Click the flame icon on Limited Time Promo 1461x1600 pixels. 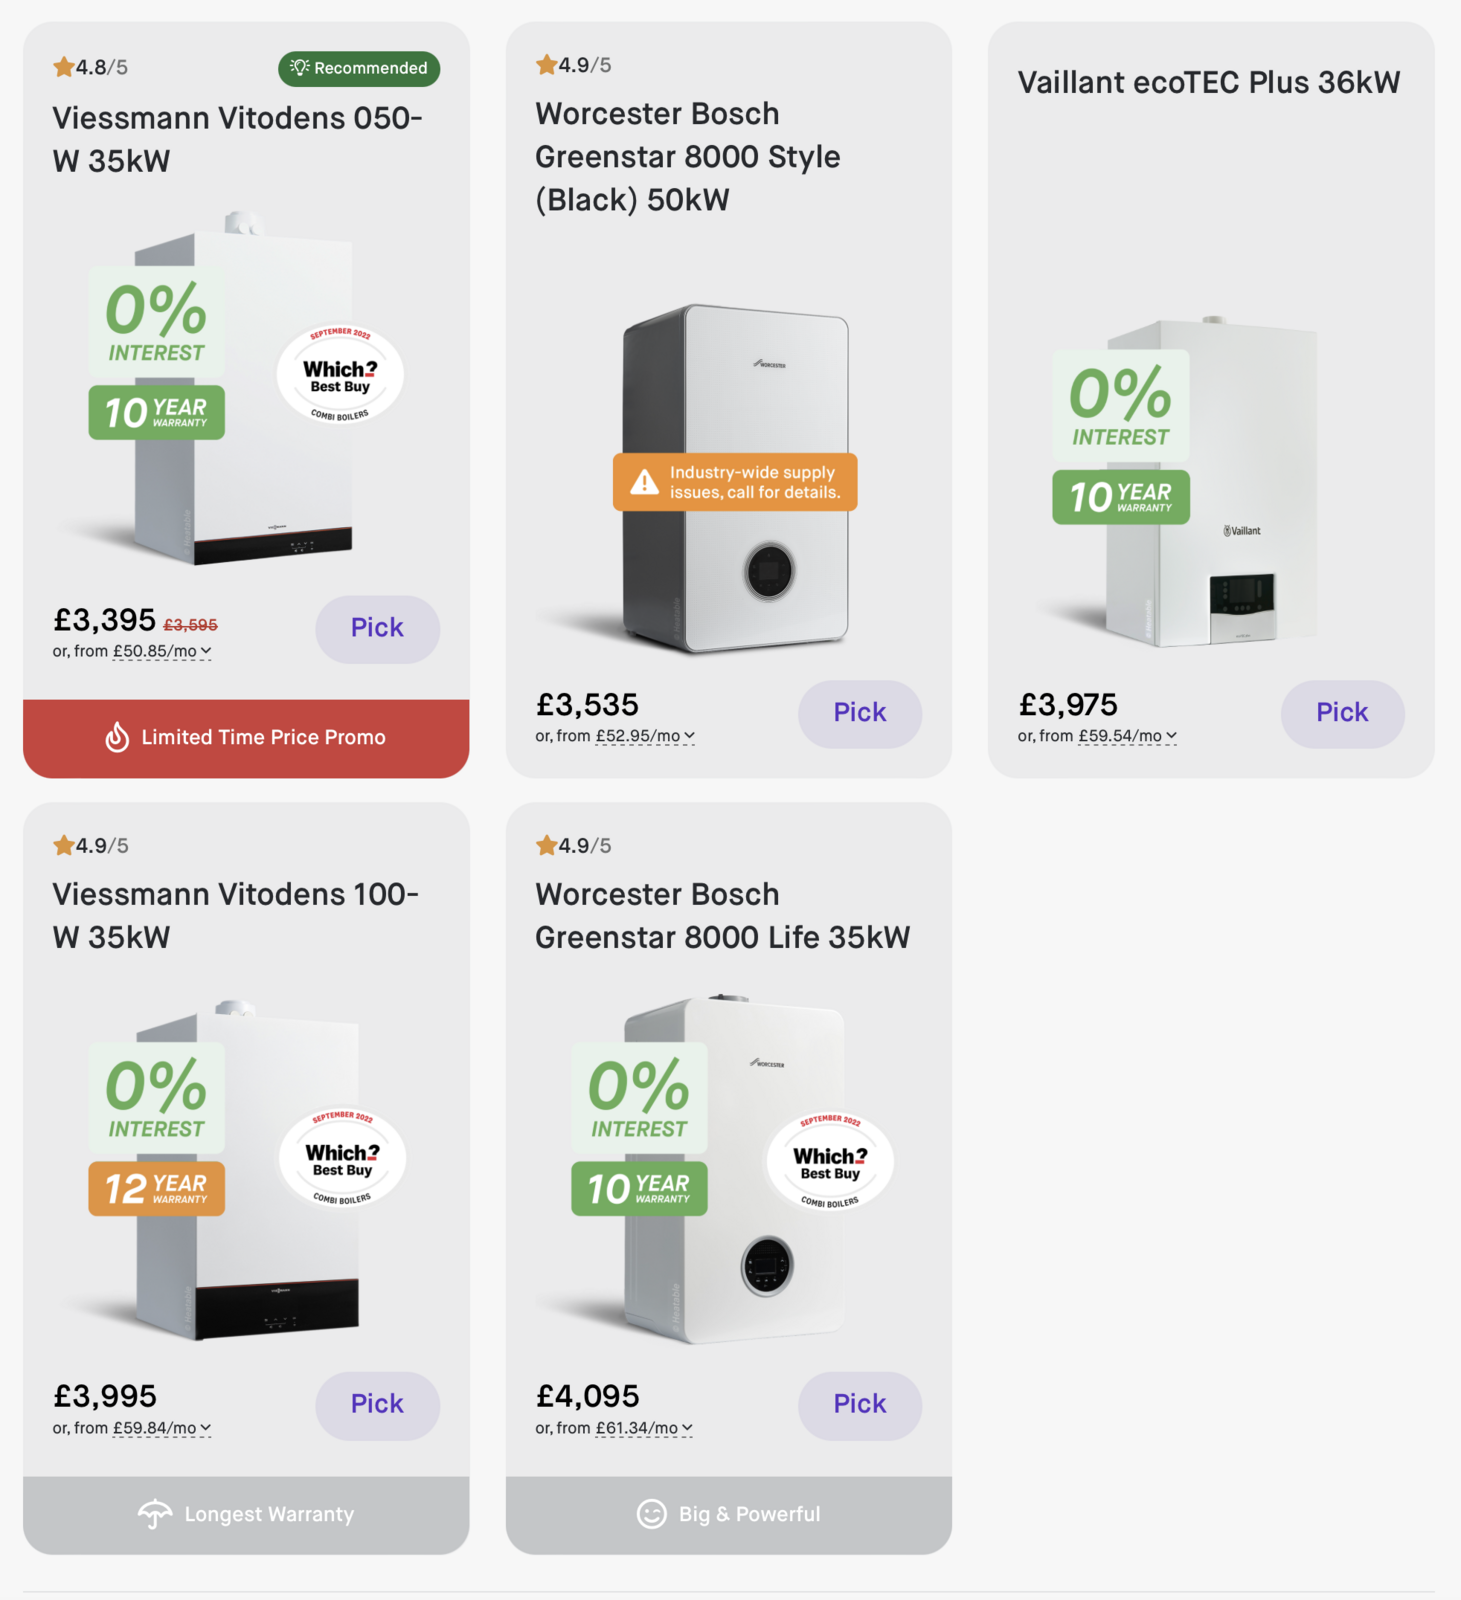[117, 737]
